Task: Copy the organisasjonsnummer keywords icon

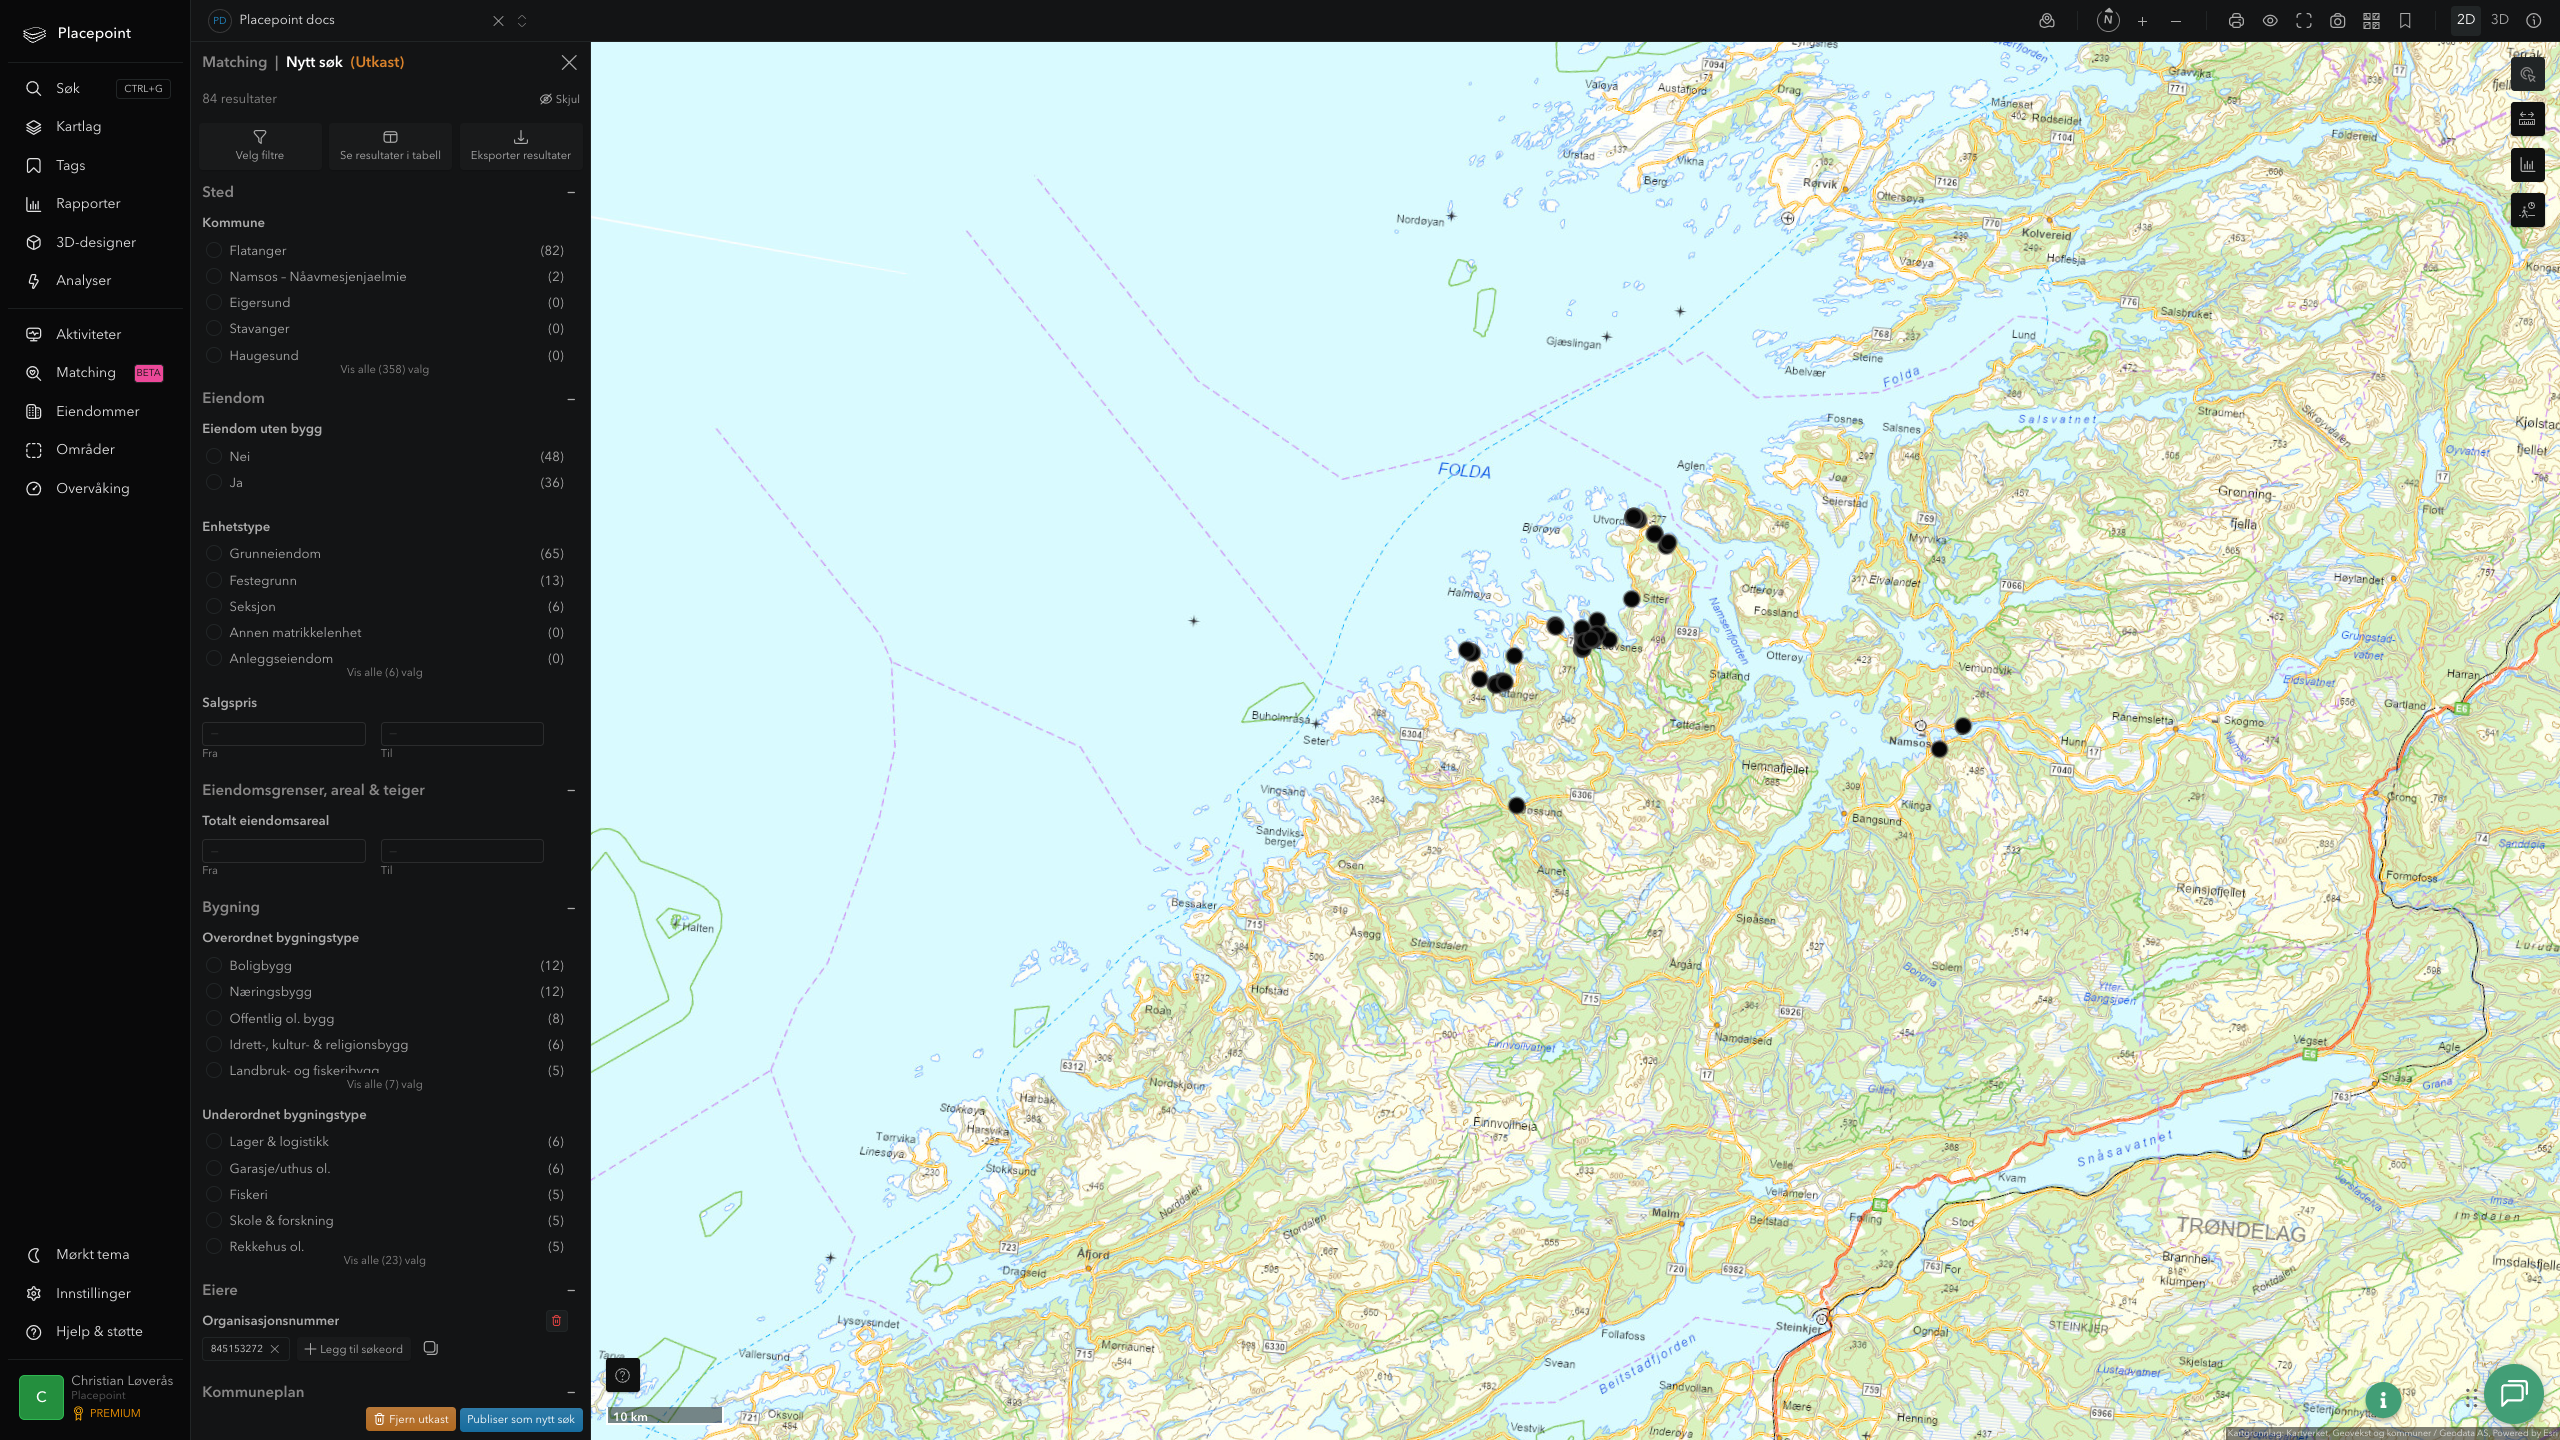Action: click(x=431, y=1348)
